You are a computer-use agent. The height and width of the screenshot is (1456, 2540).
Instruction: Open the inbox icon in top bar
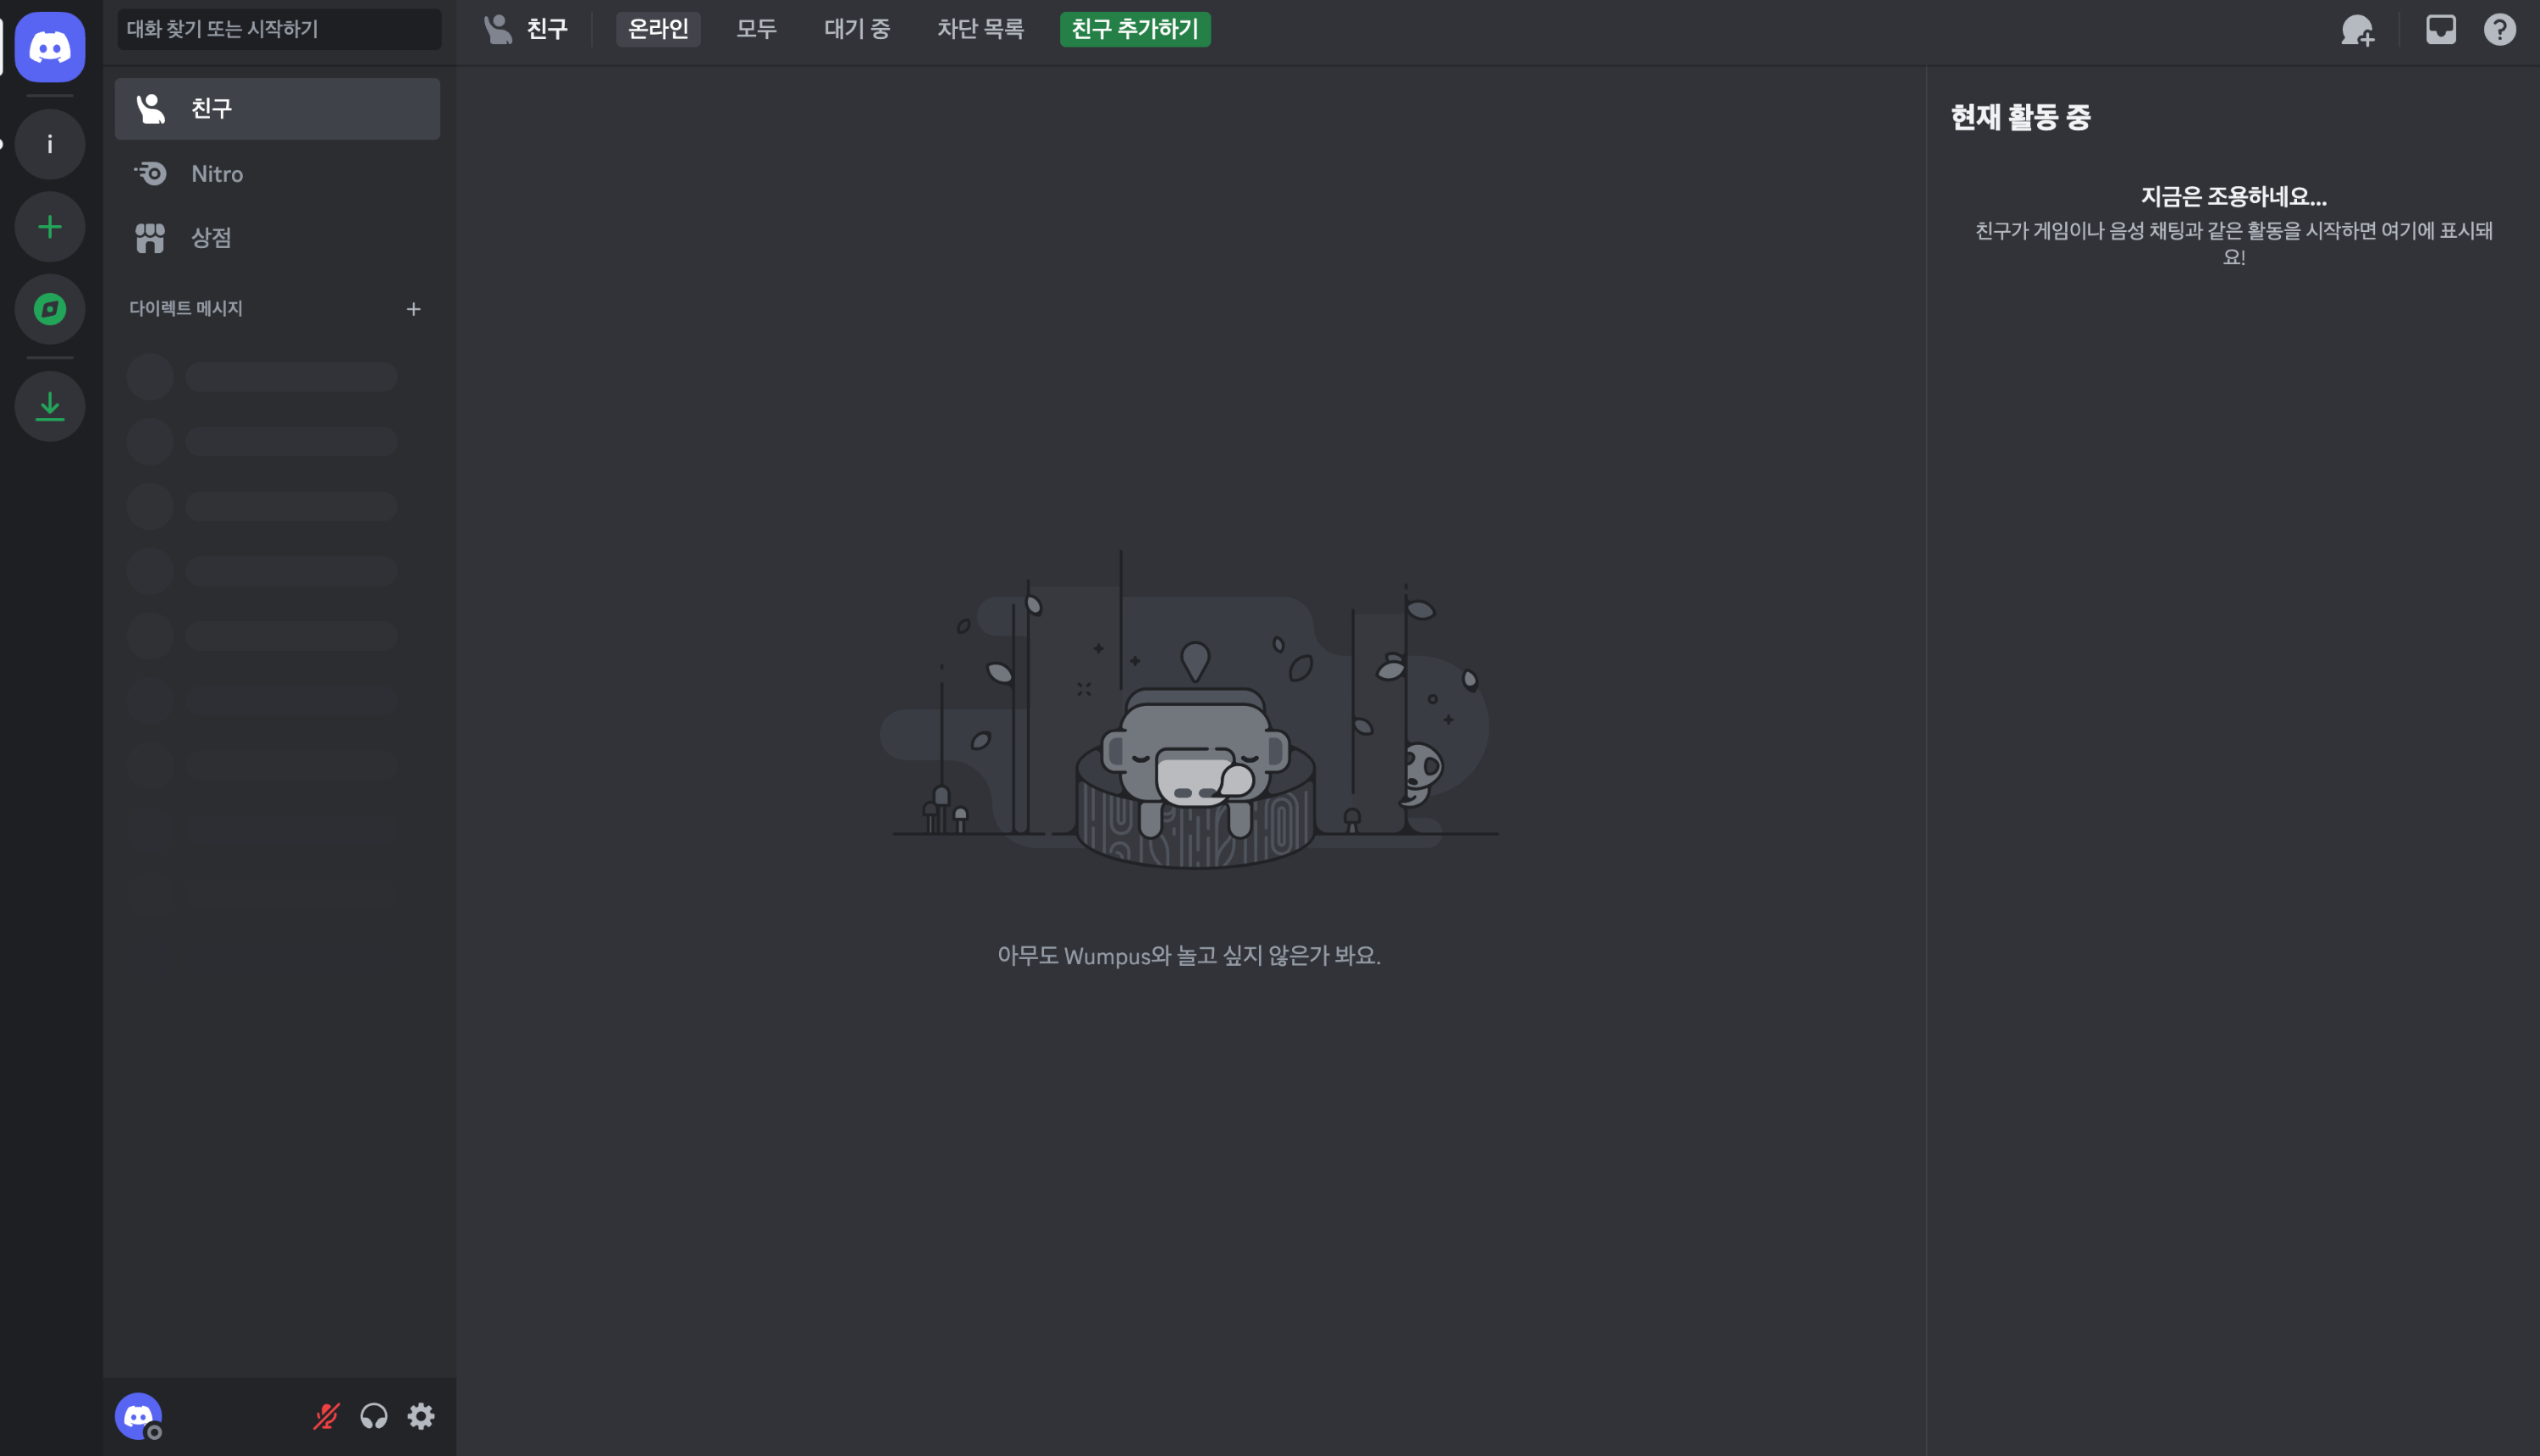pos(2440,30)
